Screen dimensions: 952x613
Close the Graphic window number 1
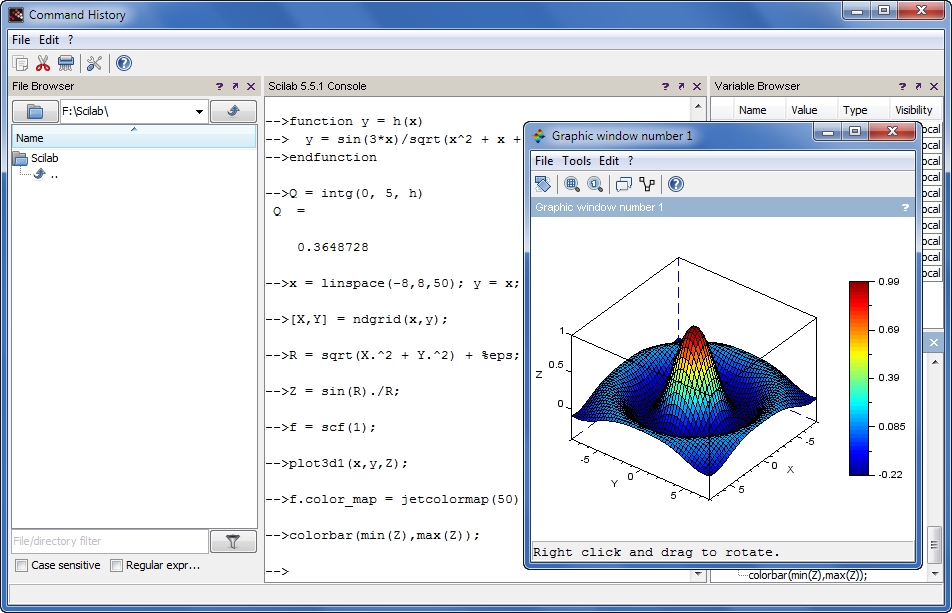coord(892,132)
